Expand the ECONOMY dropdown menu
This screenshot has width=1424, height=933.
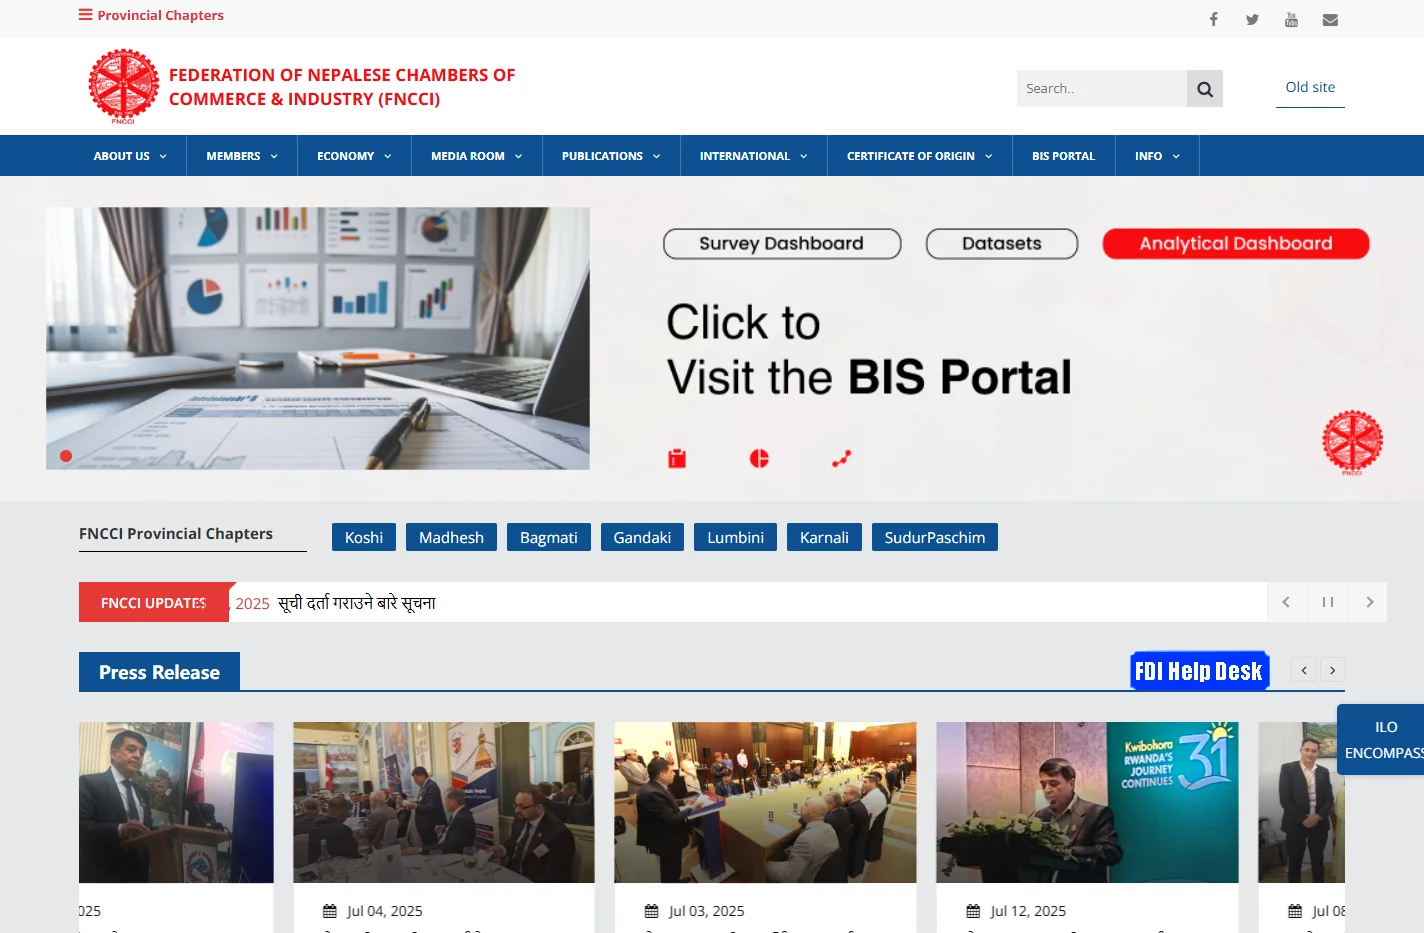[354, 156]
